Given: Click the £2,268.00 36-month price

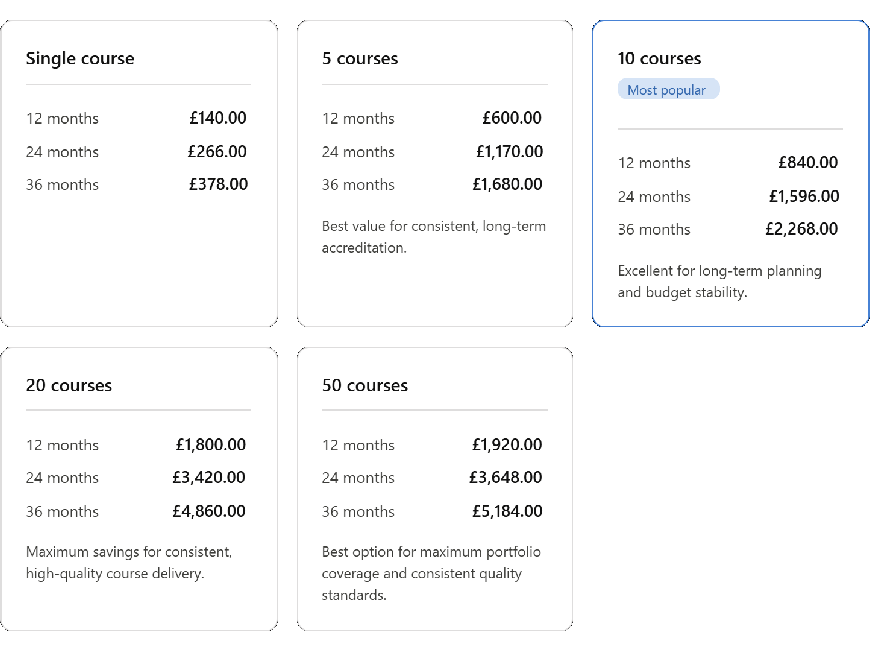Looking at the screenshot, I should tap(802, 229).
